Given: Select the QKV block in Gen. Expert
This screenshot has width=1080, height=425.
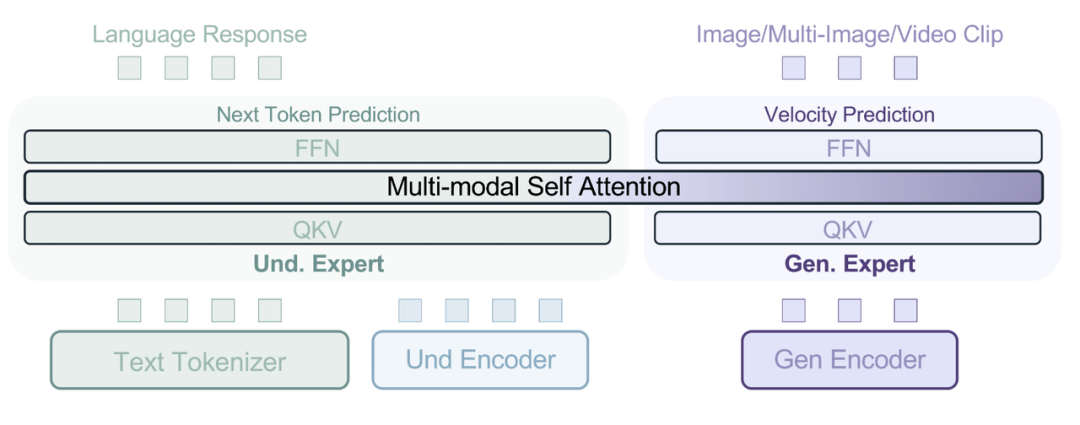Looking at the screenshot, I should coord(849,228).
